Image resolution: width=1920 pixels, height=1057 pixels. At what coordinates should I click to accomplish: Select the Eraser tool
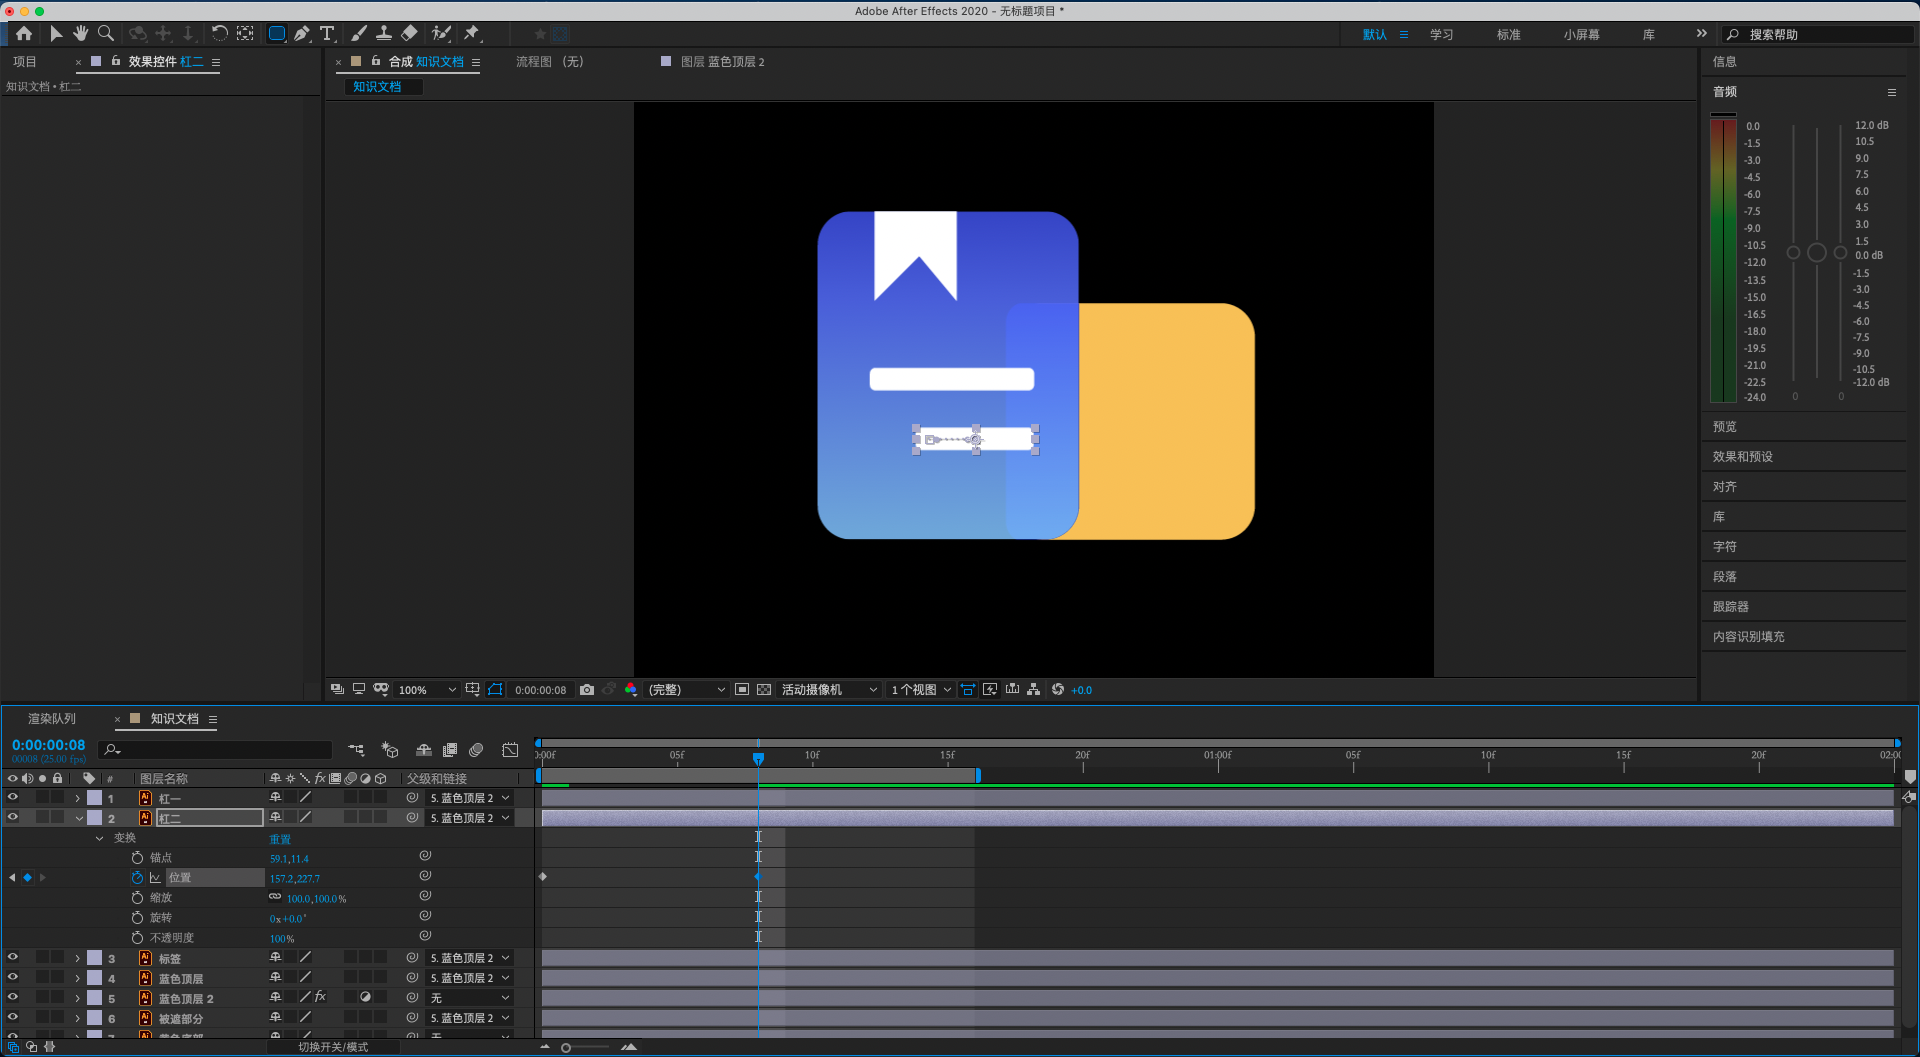click(x=409, y=33)
